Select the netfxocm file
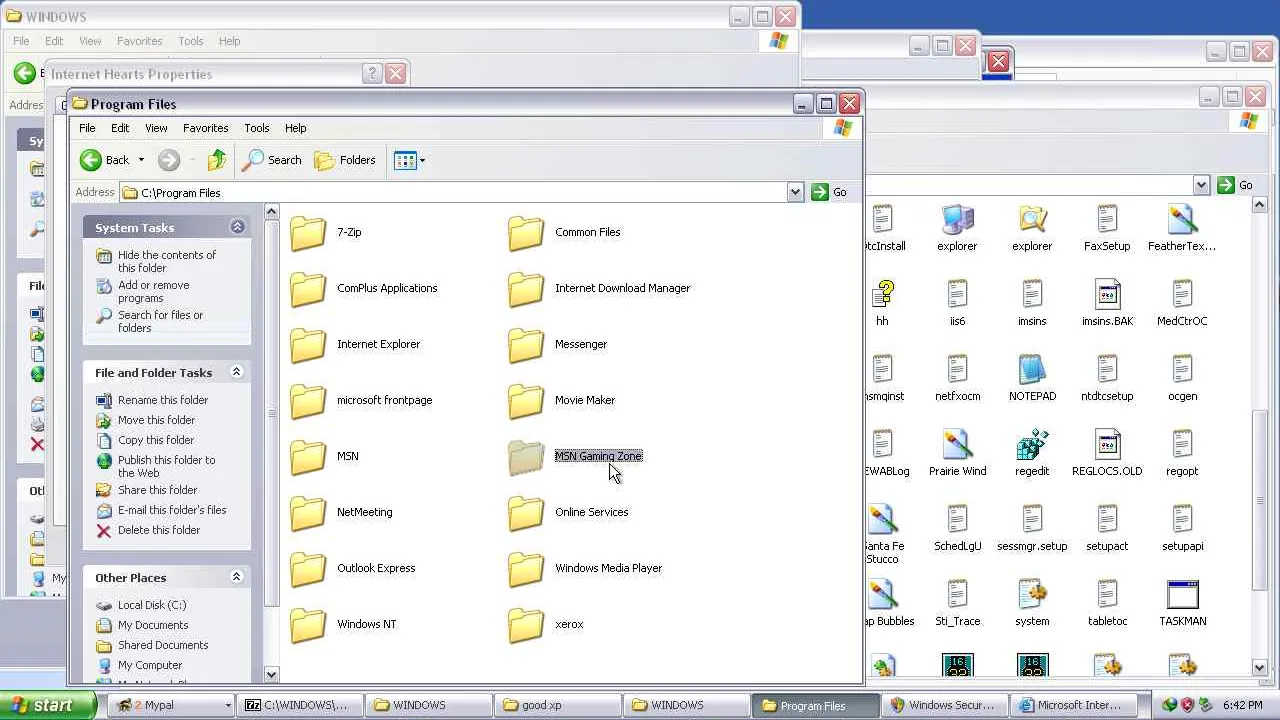1280x720 pixels. click(x=957, y=377)
